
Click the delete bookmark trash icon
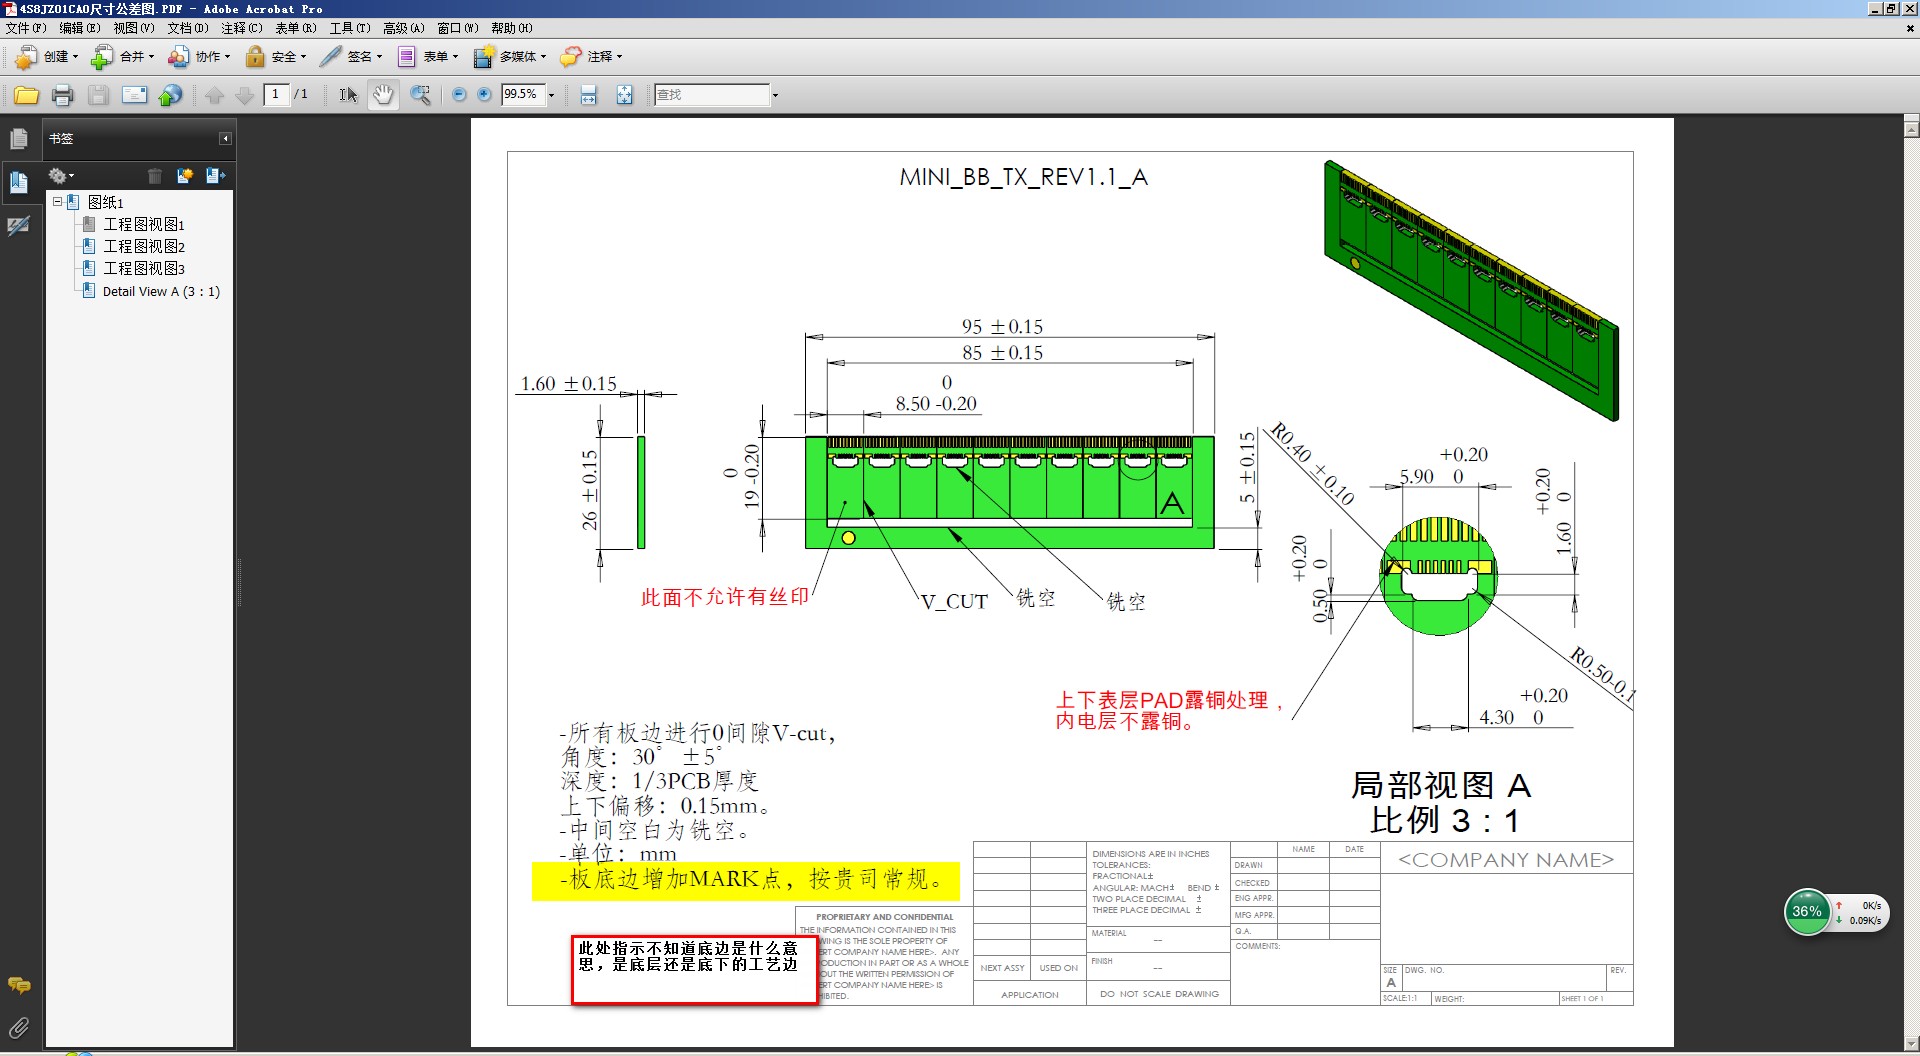pos(155,176)
